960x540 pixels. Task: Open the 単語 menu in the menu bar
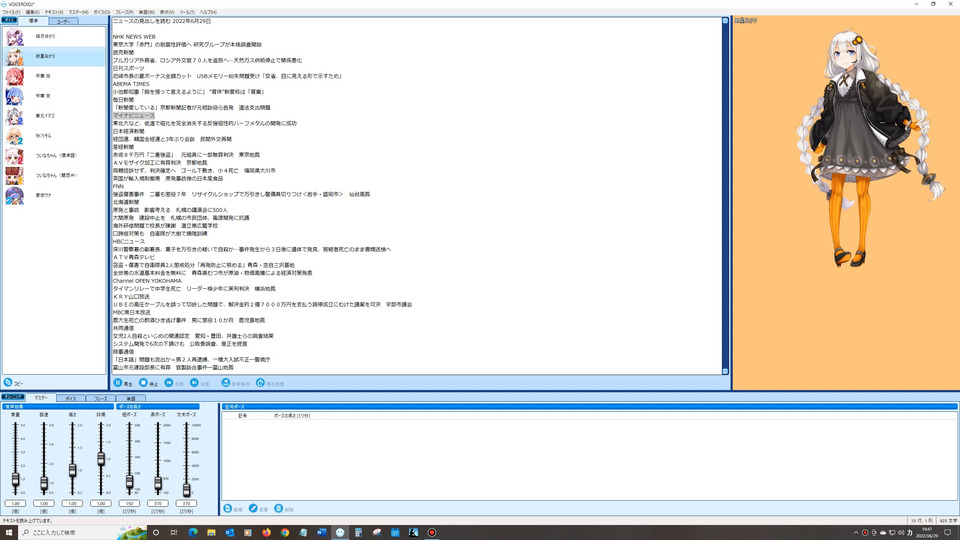point(146,12)
